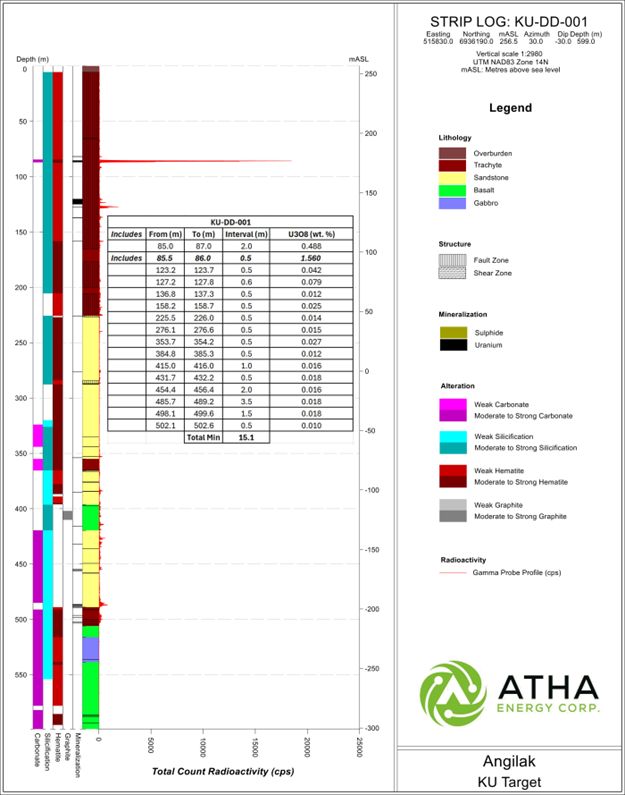Click the Gamma Probe Profile line sample

[452, 574]
